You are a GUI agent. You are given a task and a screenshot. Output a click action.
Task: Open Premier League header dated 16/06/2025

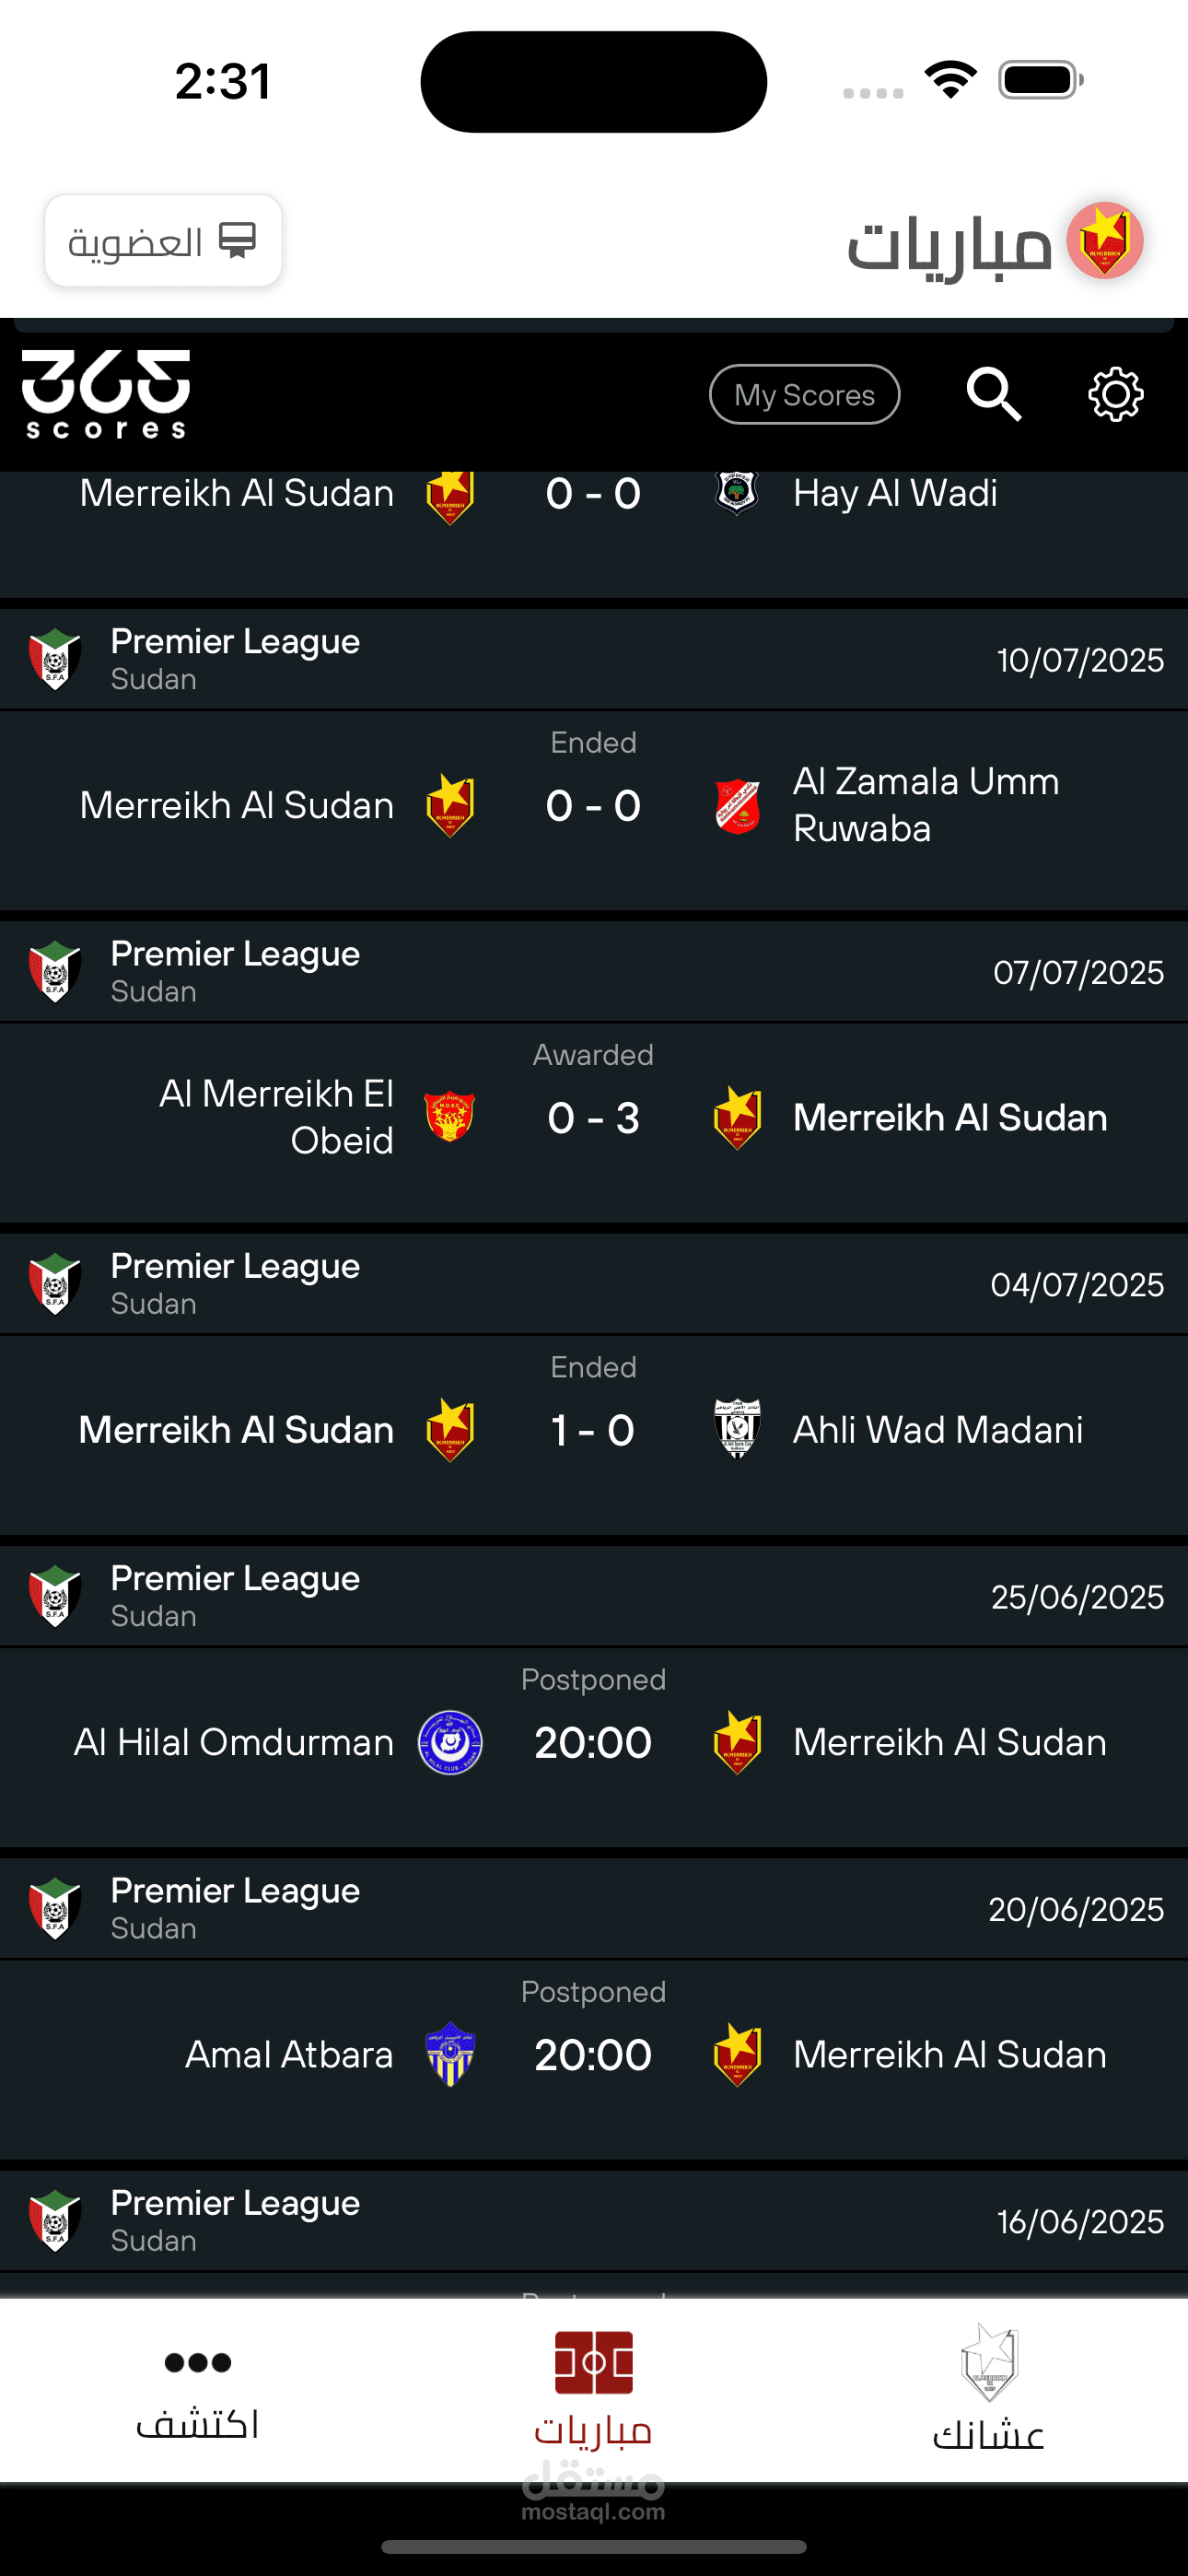[x=594, y=2221]
